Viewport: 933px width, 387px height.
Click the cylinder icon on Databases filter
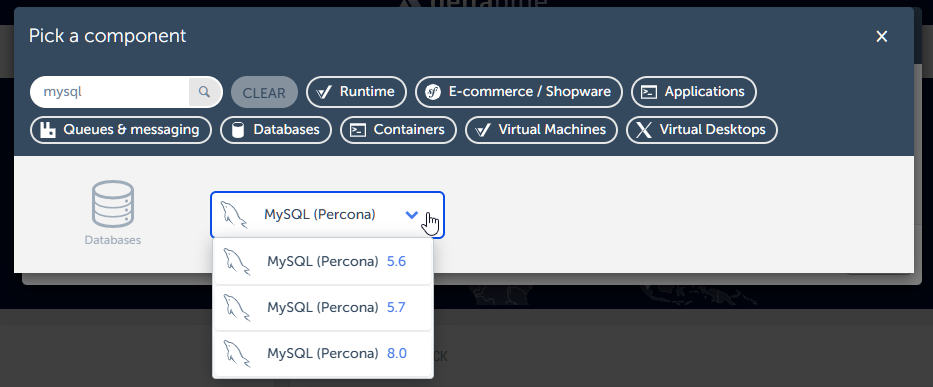click(238, 130)
